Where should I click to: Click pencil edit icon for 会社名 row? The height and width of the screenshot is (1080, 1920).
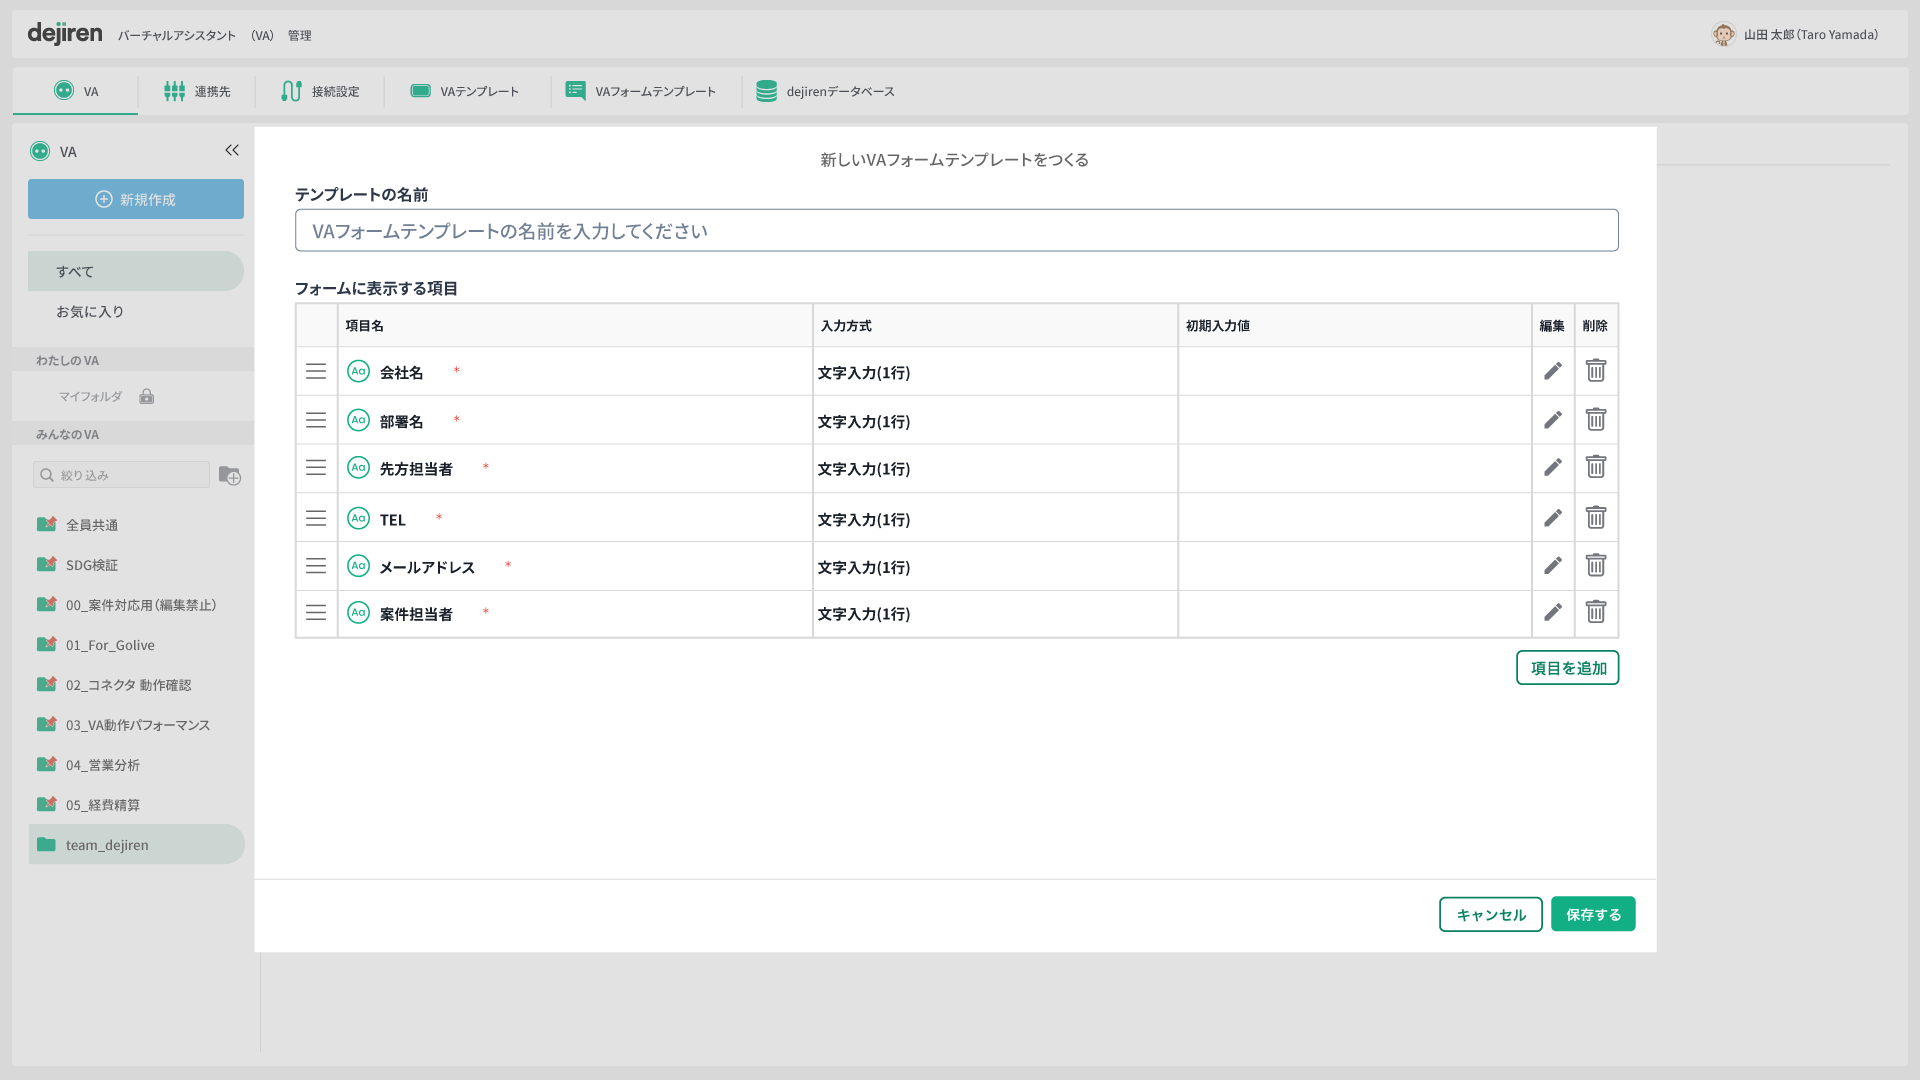point(1552,371)
